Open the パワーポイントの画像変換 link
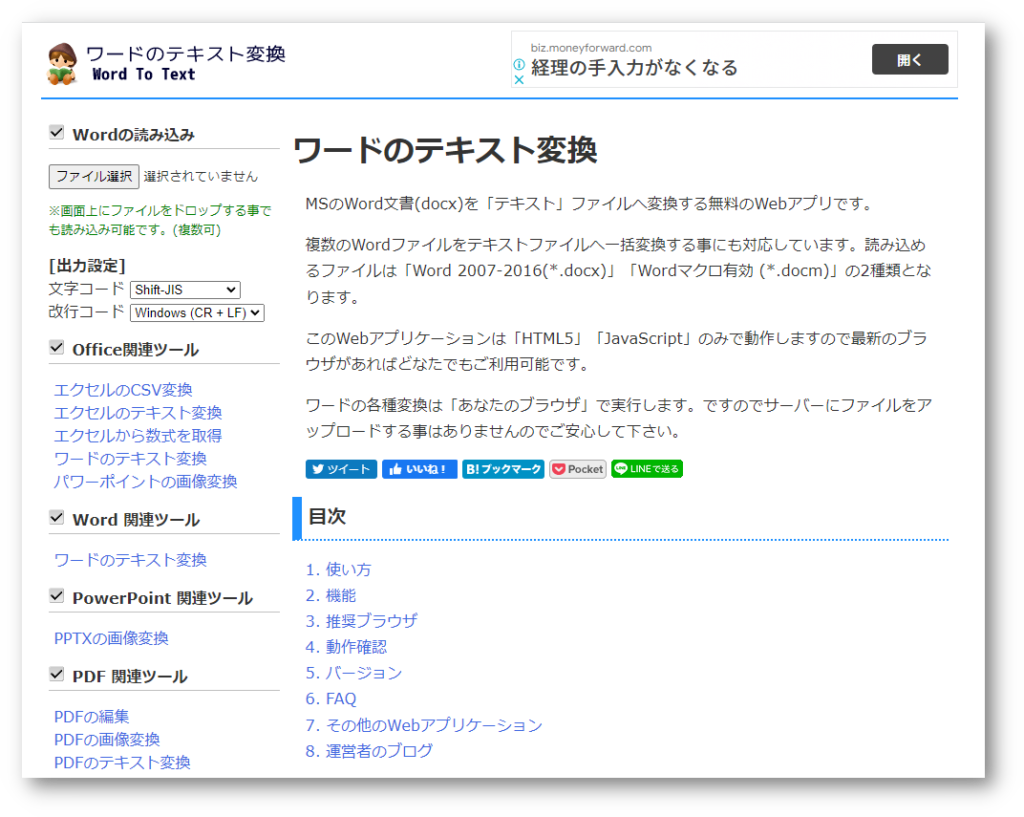The image size is (1024, 817). click(x=146, y=481)
